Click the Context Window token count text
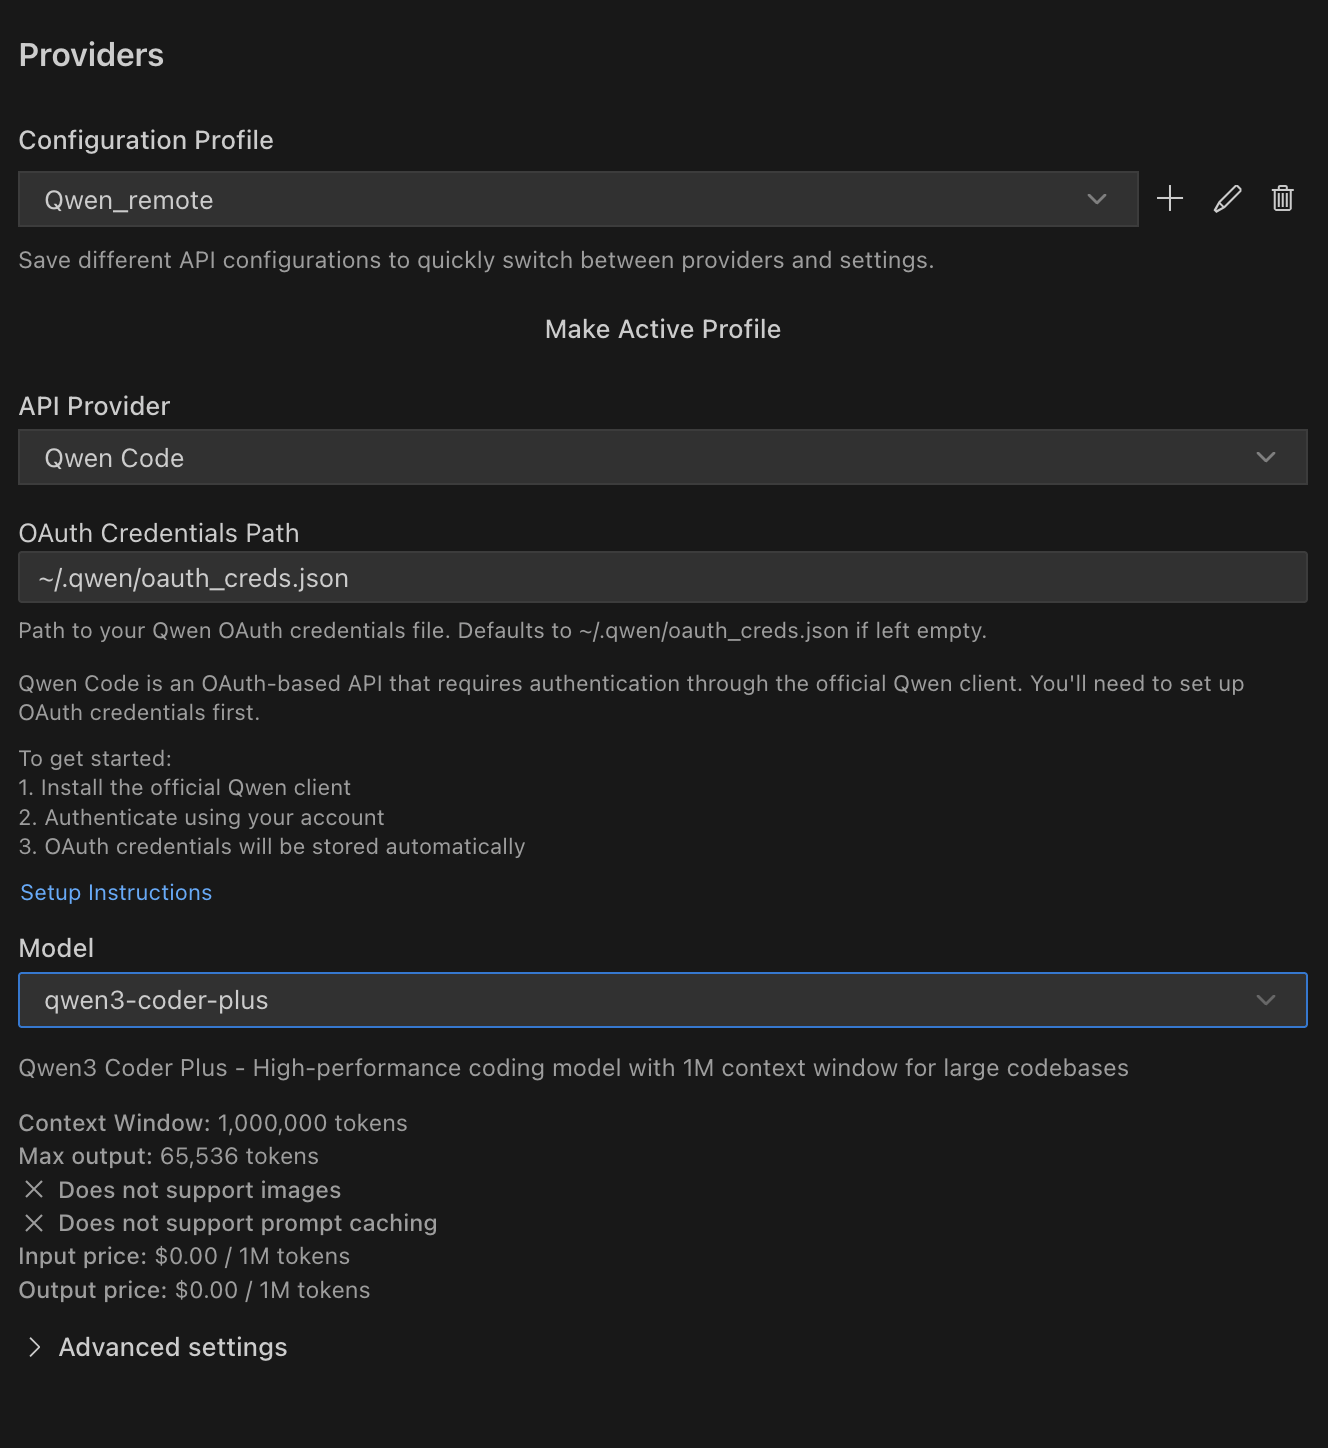This screenshot has height=1448, width=1328. [x=213, y=1123]
